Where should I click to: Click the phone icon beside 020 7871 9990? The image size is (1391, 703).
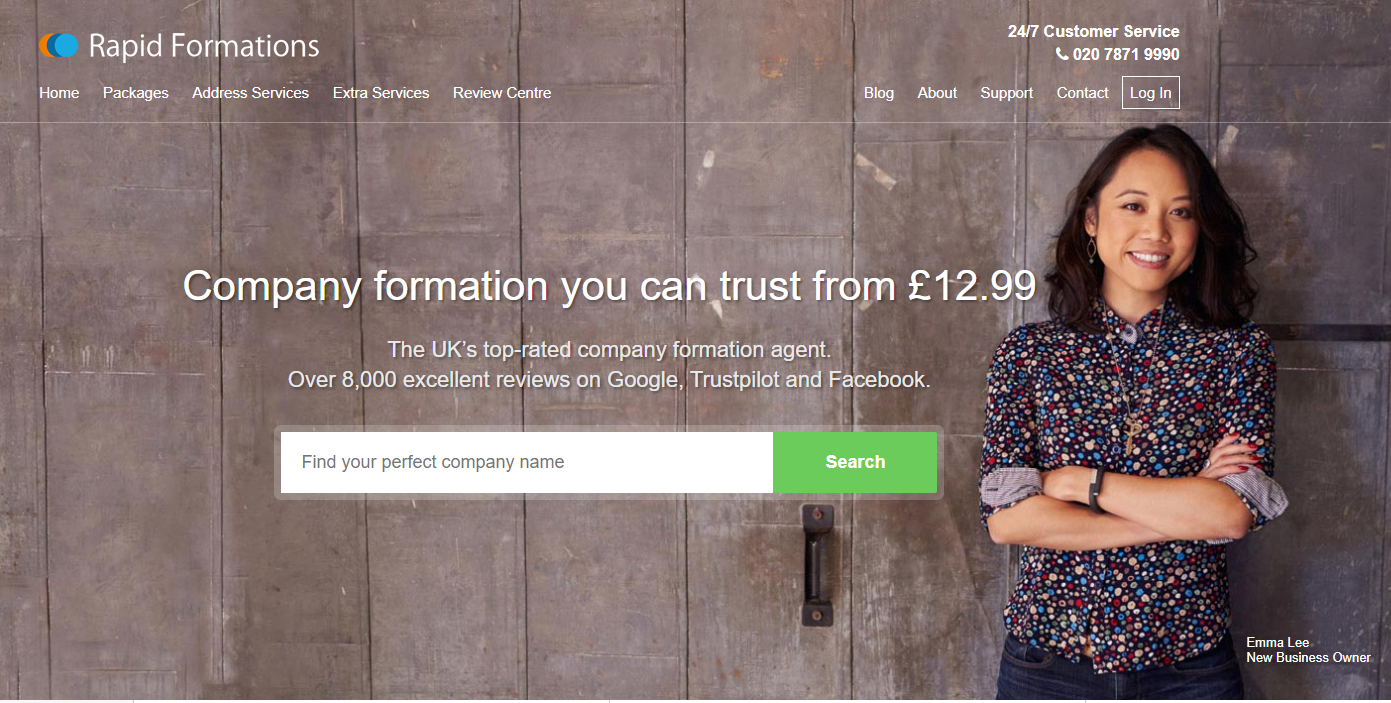[x=1062, y=55]
